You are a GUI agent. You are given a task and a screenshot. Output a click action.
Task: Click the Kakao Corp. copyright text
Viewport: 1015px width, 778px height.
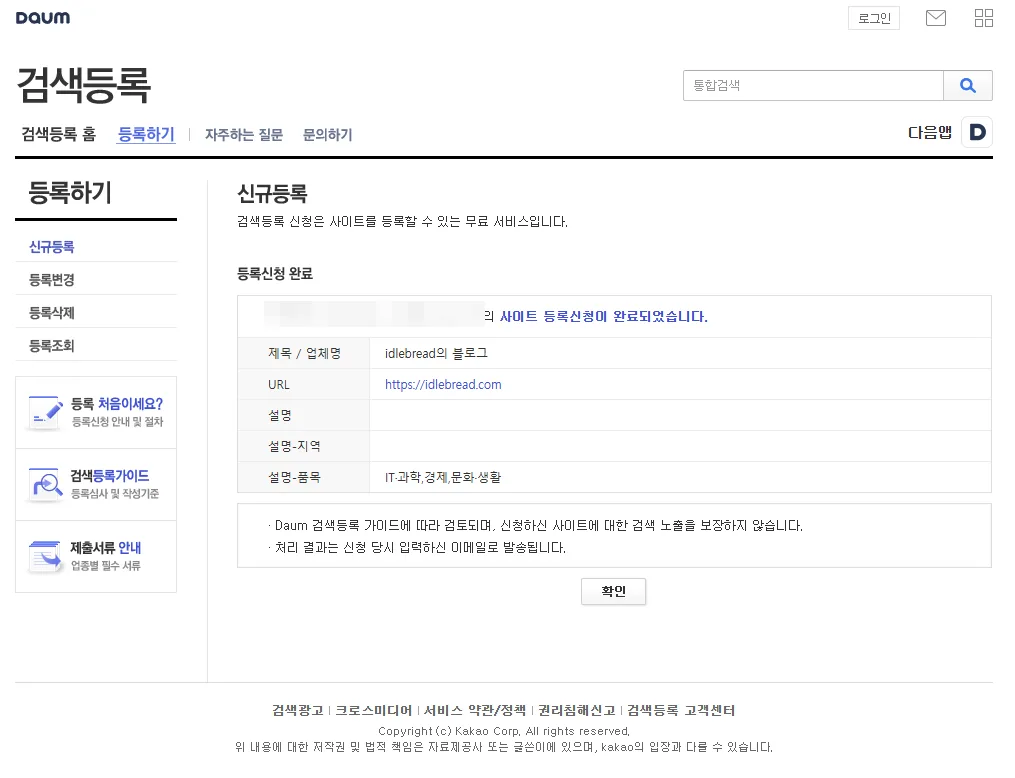pos(504,731)
